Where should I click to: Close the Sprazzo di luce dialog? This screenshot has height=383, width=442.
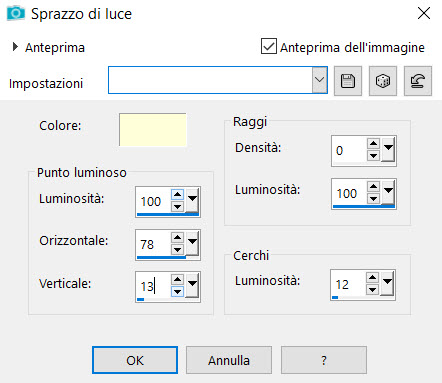tap(424, 13)
